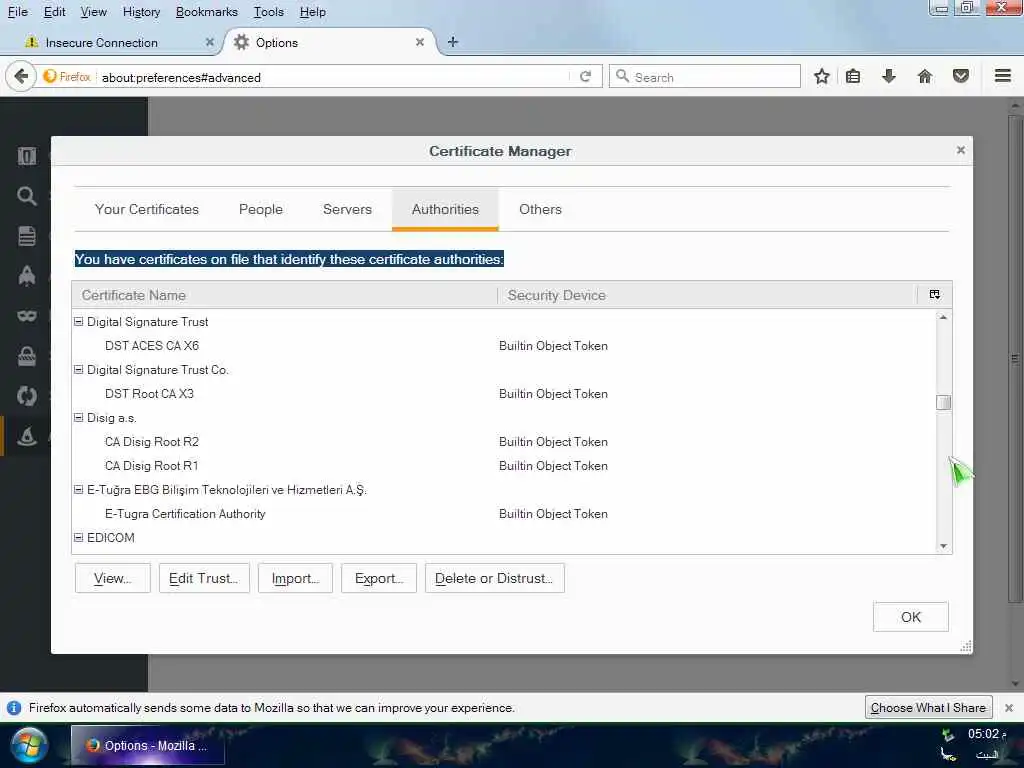Show bookmarks list icon in toolbar
Image resolution: width=1024 pixels, height=768 pixels.
tap(853, 76)
